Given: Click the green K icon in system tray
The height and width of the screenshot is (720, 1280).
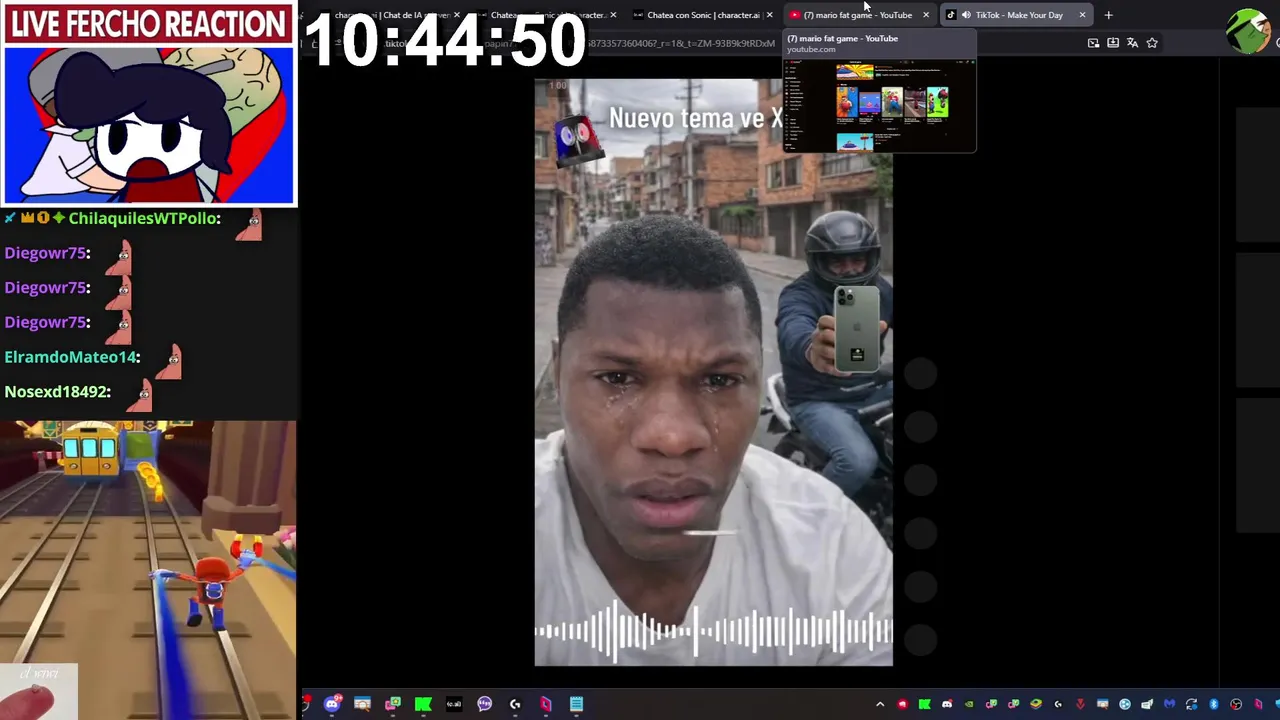Looking at the screenshot, I should tap(924, 704).
